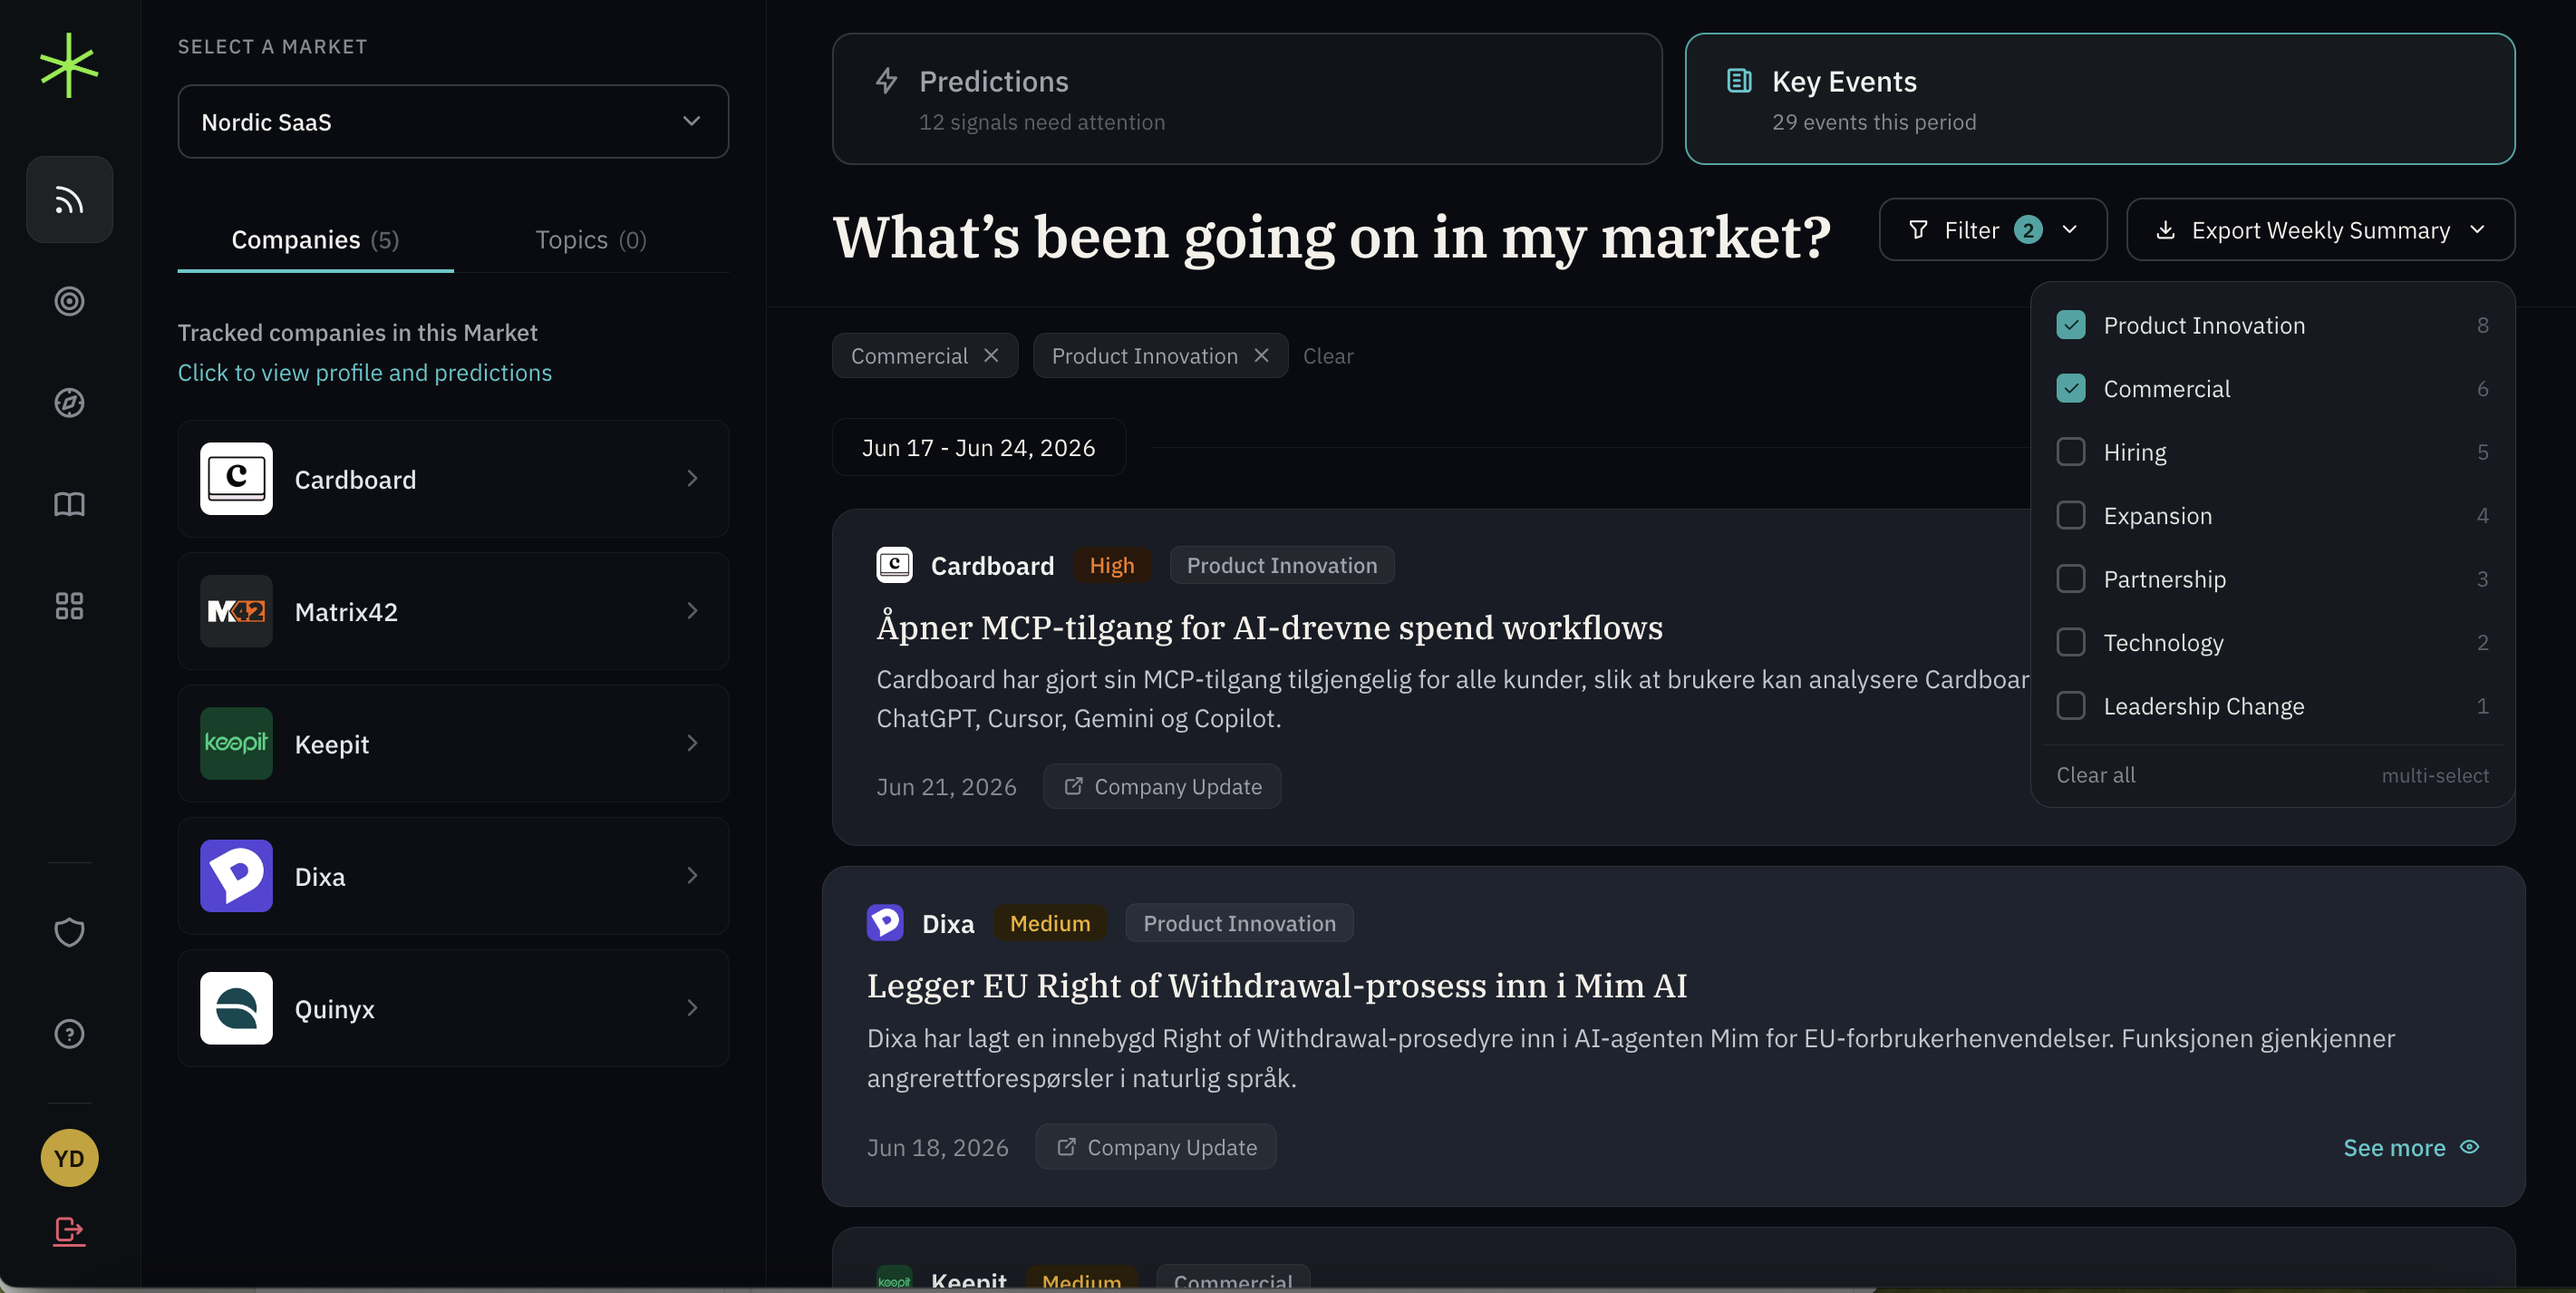
Task: Click the funnel icon on Filter button
Action: tap(1918, 230)
